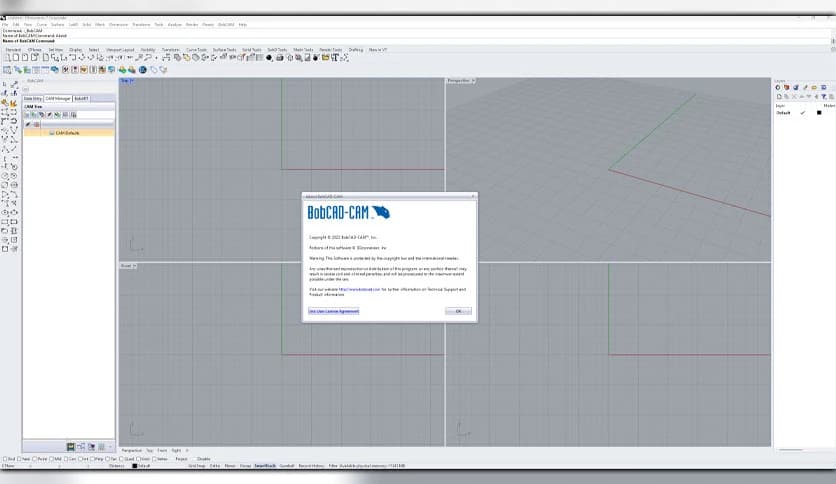Viewport: 836px width, 484px height.
Task: Toggle the Mid osnap checkbox
Action: pyautogui.click(x=51, y=459)
